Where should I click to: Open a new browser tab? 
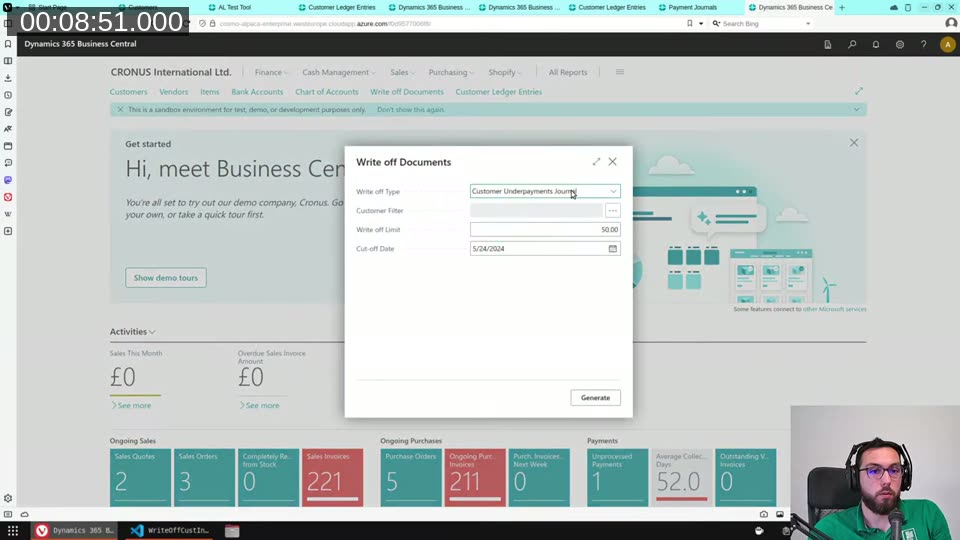(x=842, y=7)
